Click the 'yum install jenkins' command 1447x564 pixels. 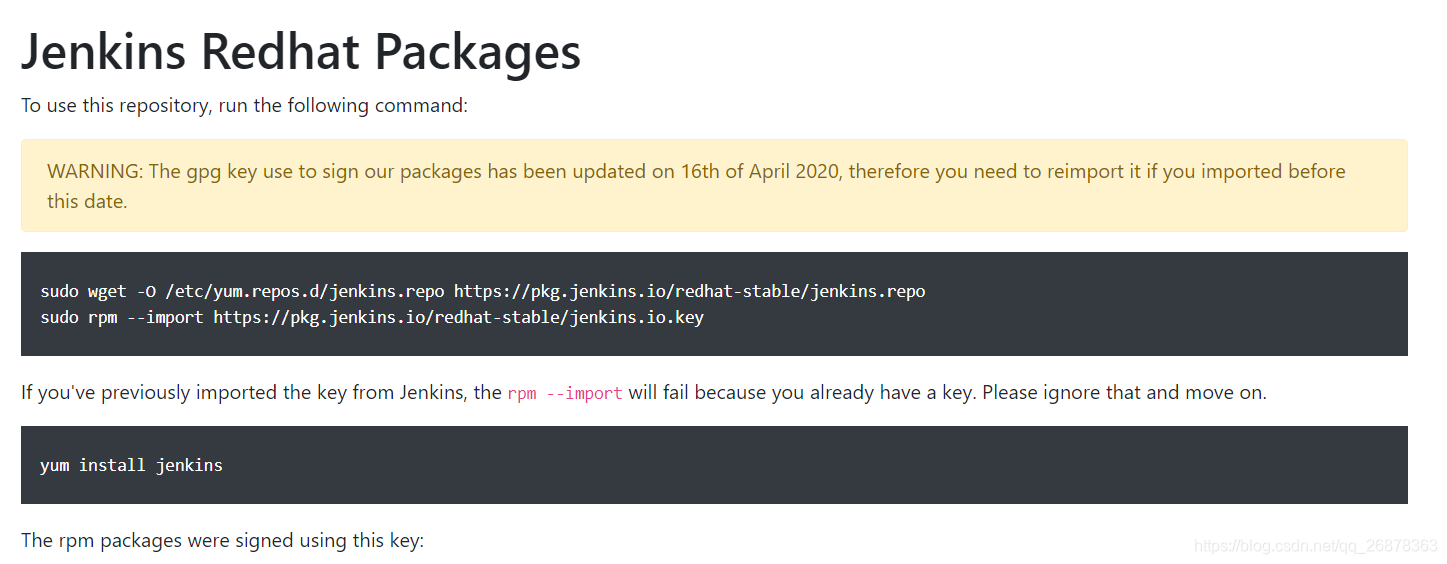point(131,466)
